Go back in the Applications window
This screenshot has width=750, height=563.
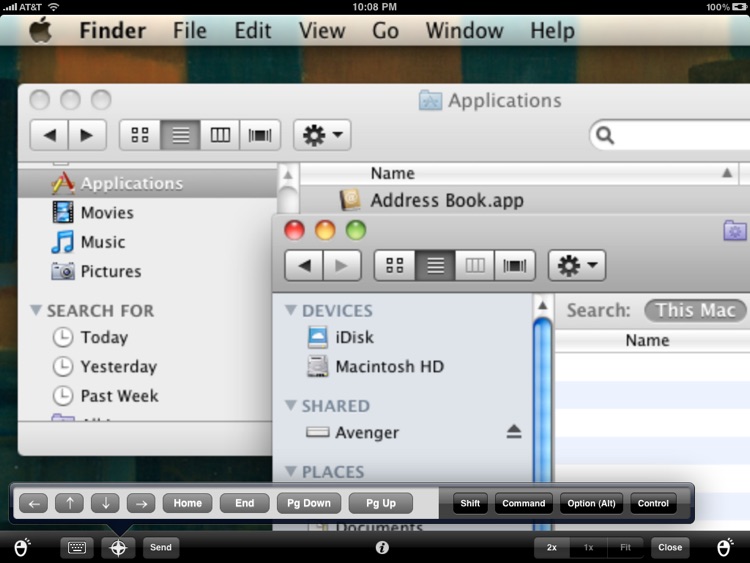pos(49,135)
